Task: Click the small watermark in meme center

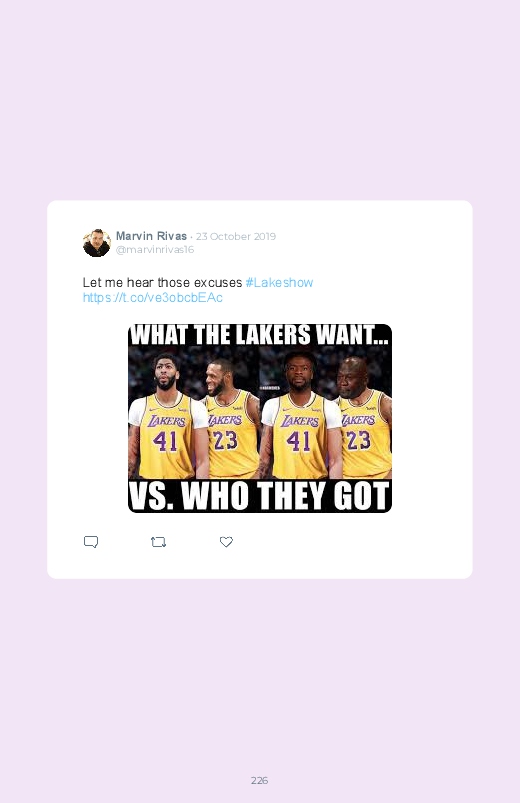Action: 269,388
